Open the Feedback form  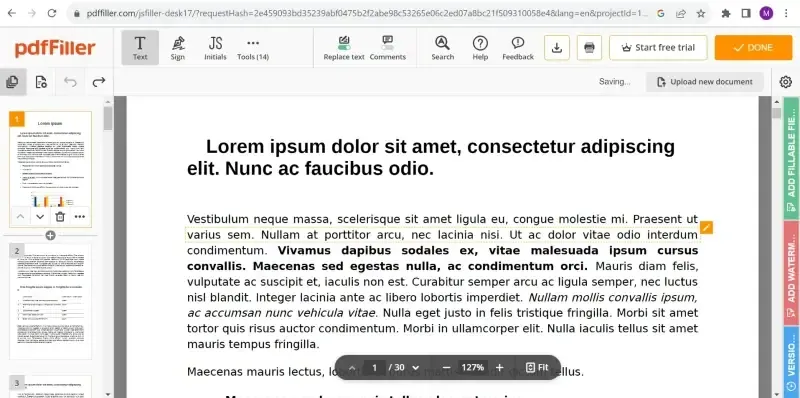518,47
